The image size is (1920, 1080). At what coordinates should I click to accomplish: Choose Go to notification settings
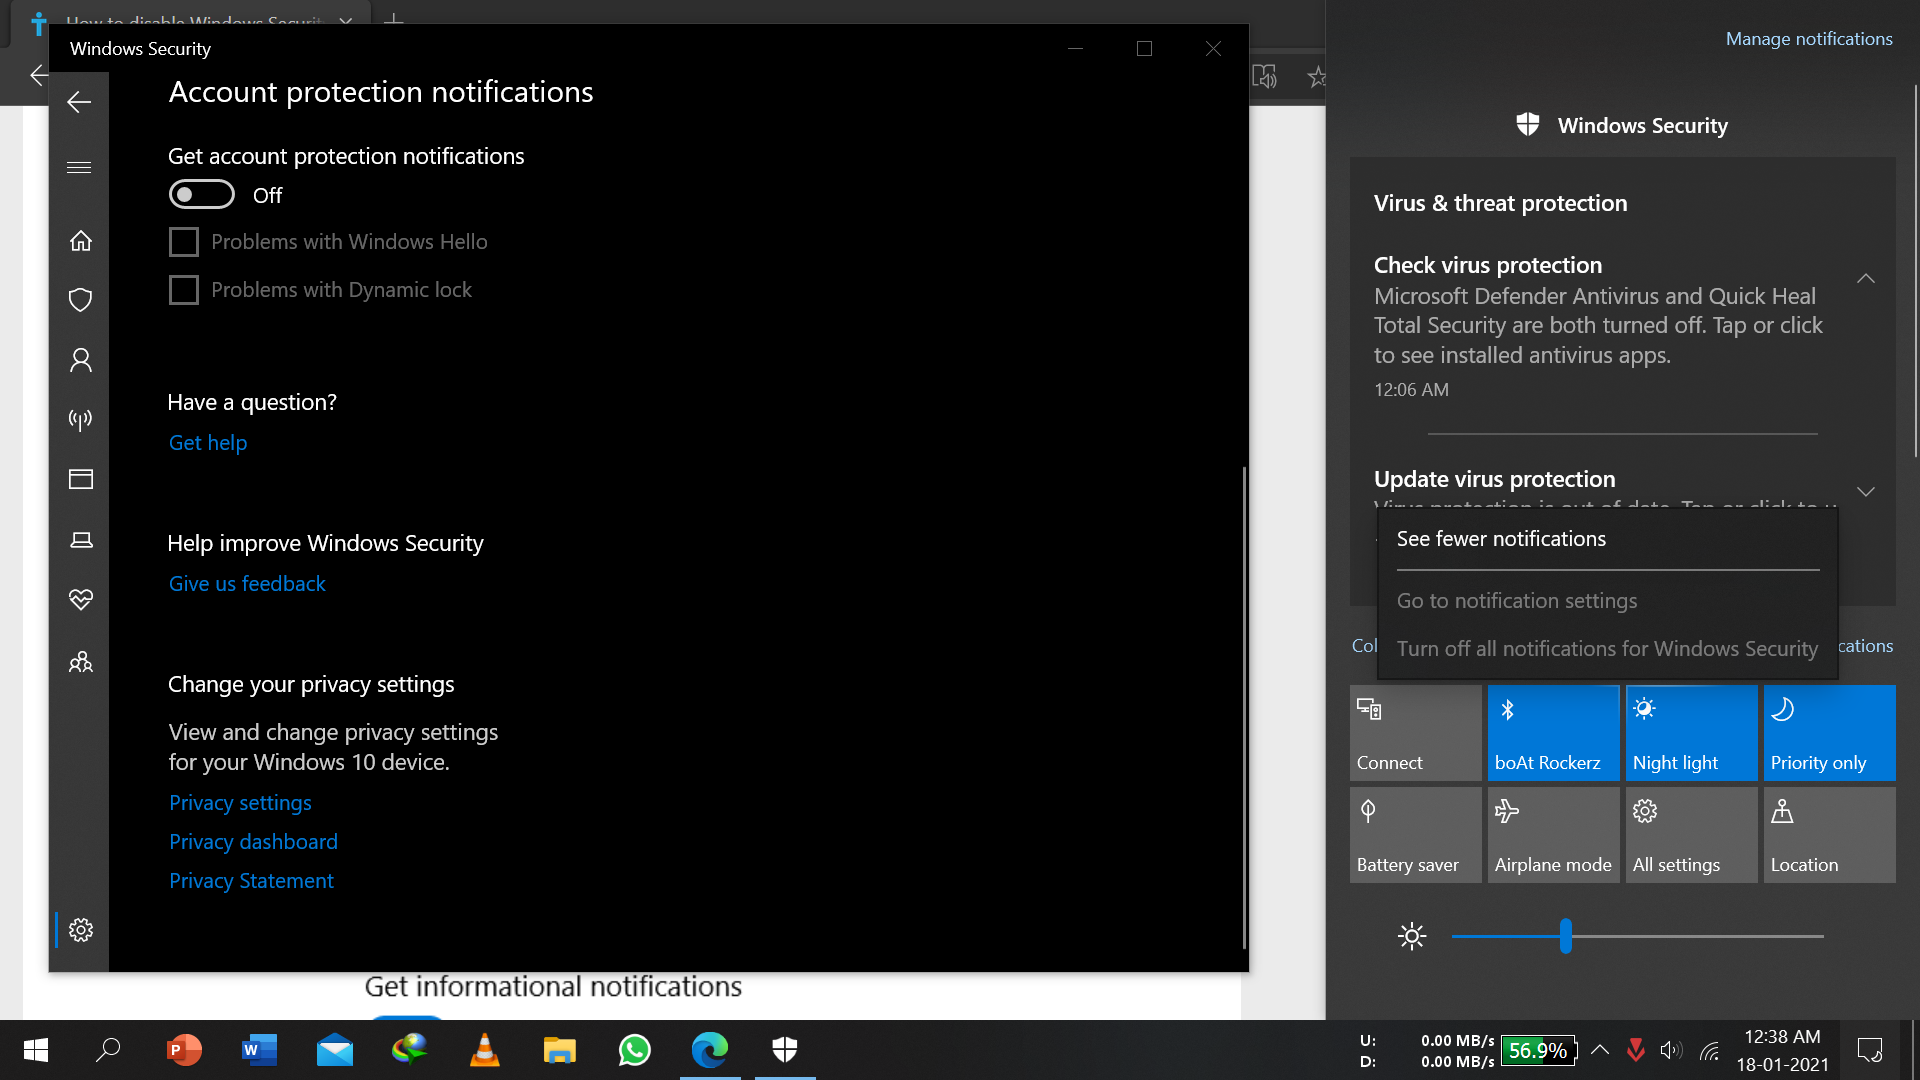[1516, 601]
